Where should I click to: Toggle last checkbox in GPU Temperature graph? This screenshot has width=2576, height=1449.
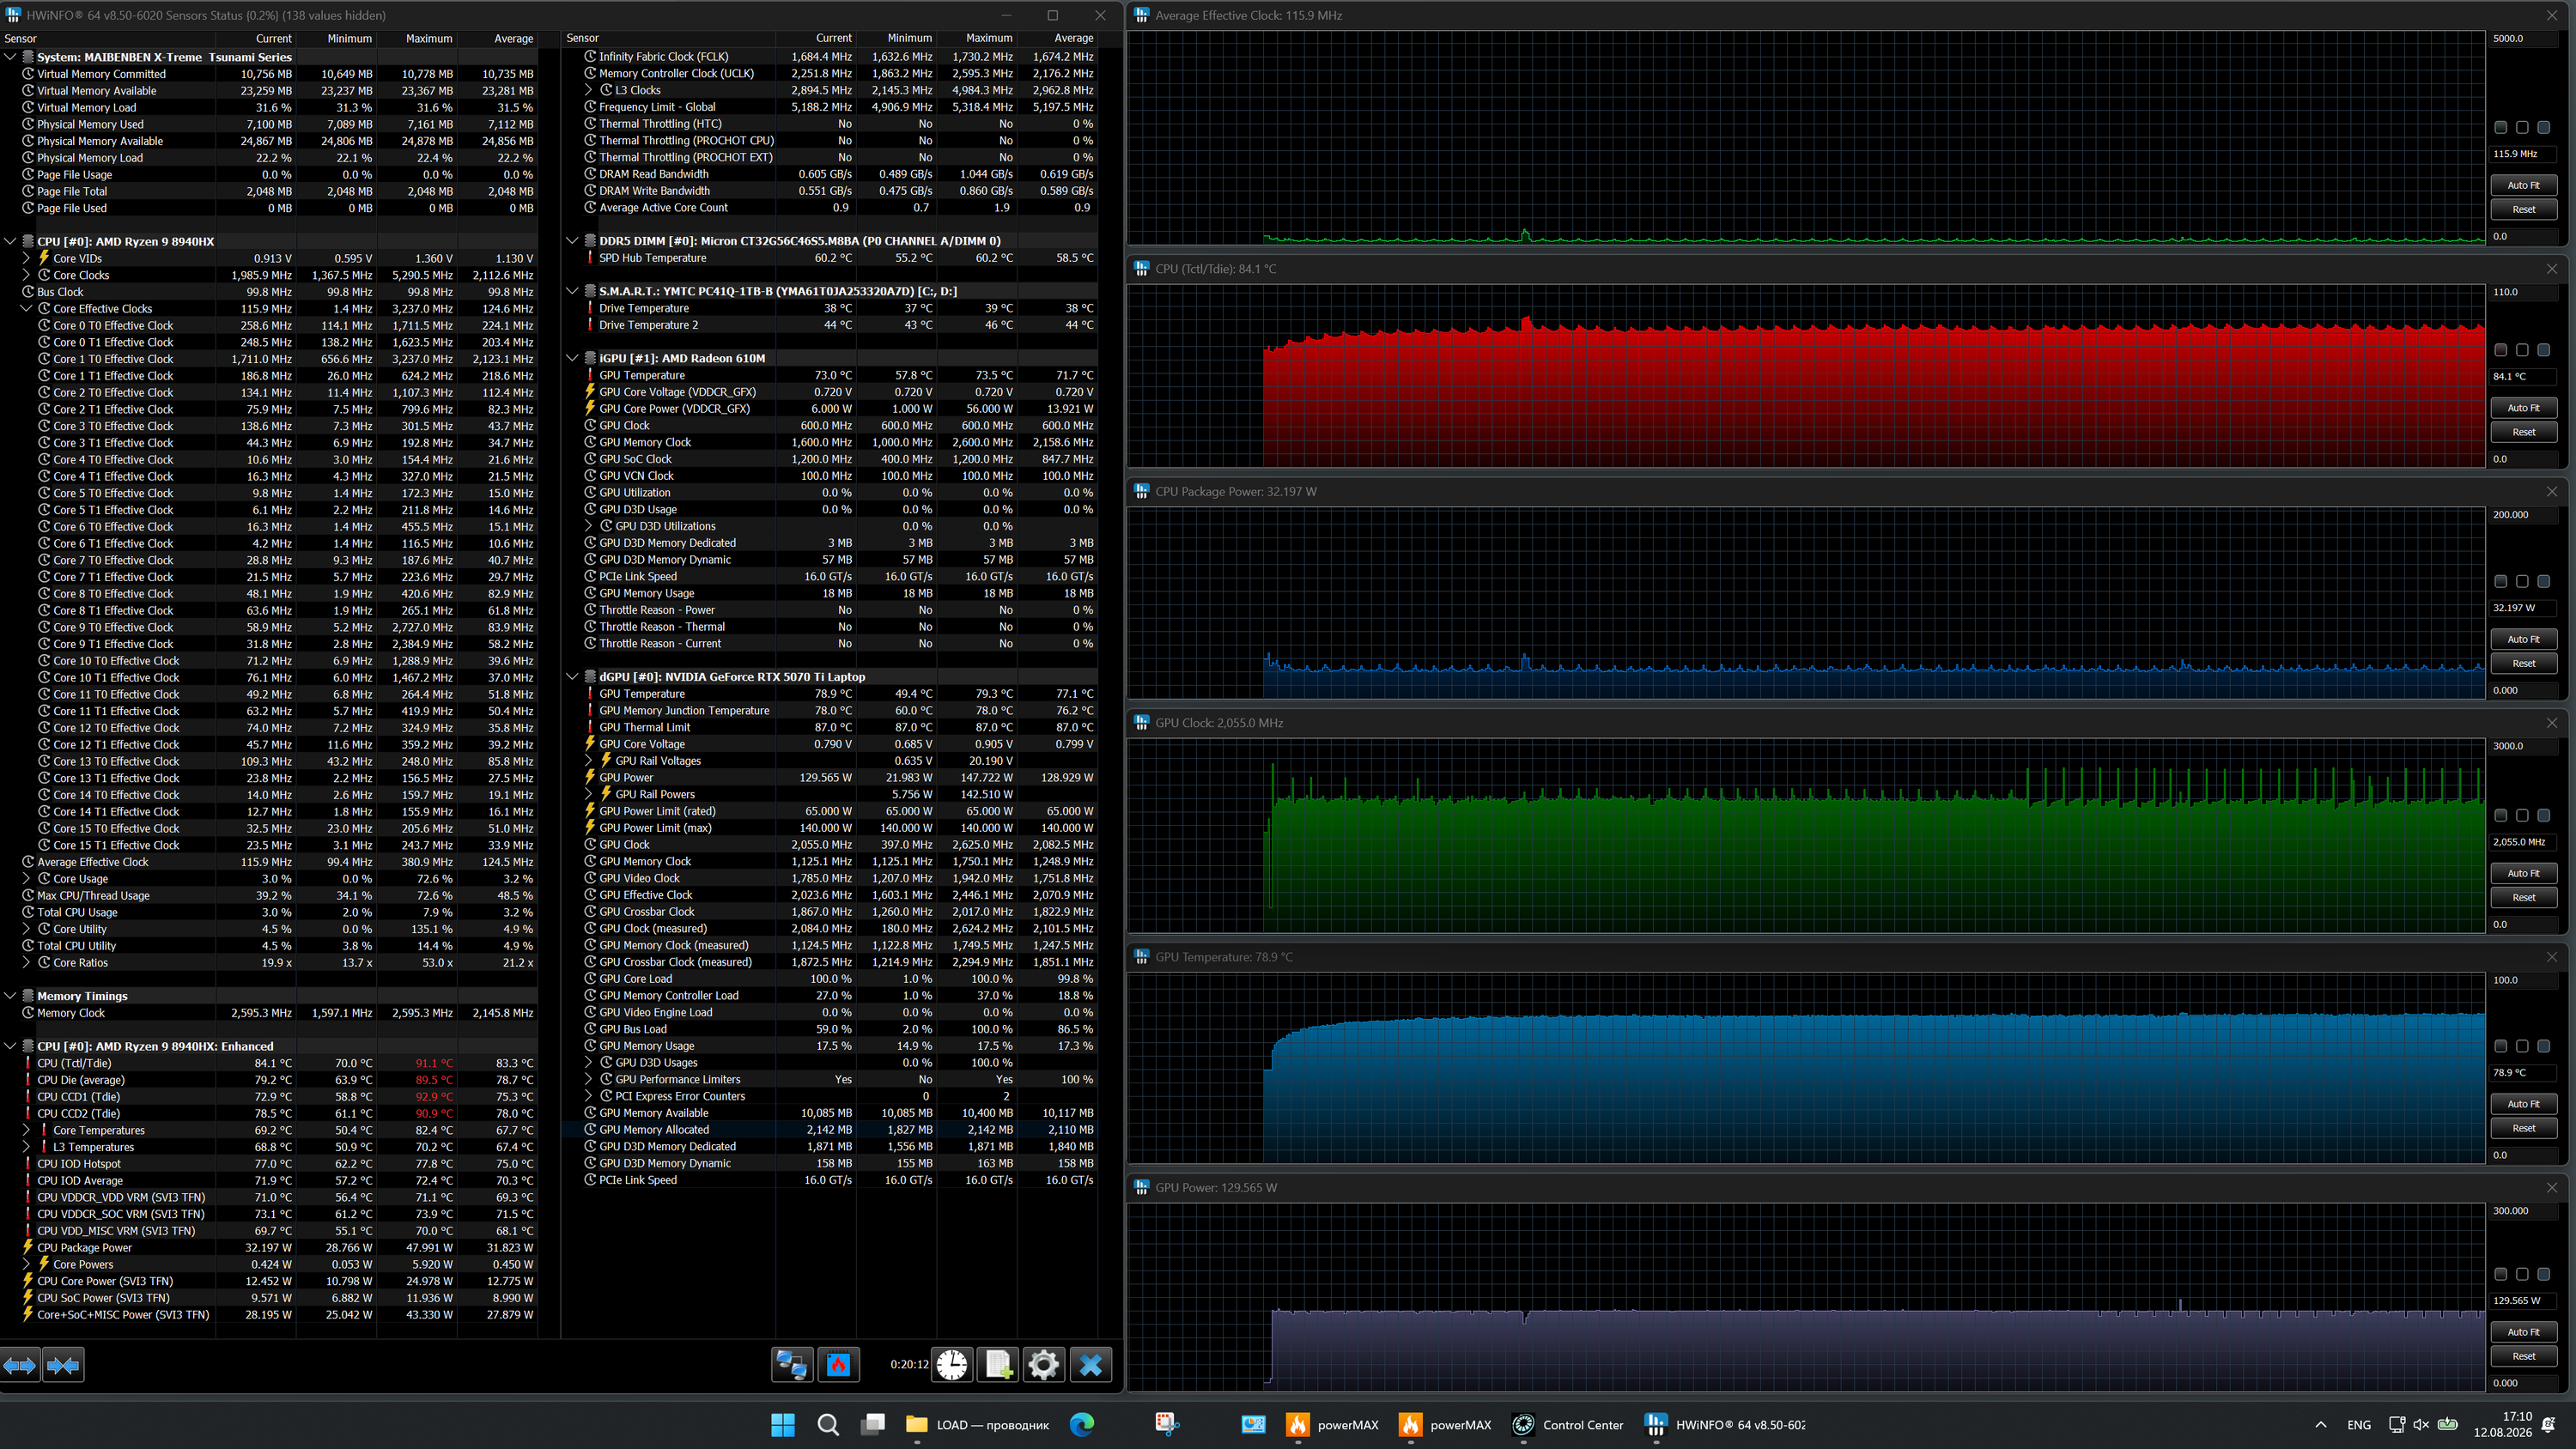[2544, 1046]
